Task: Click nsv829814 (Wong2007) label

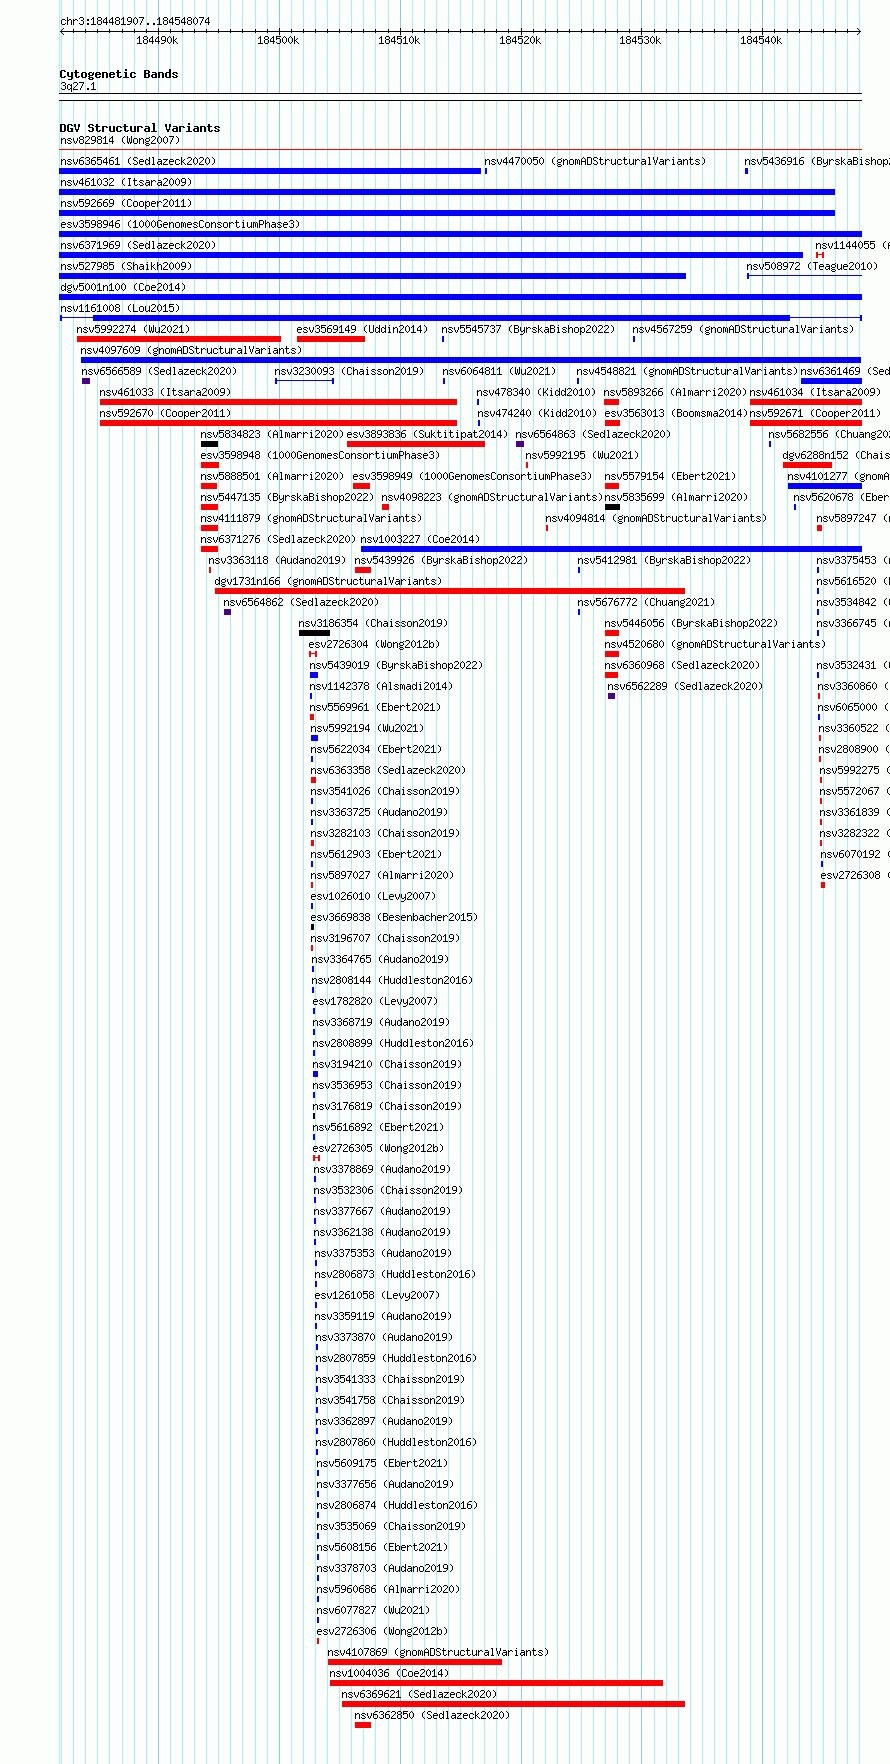Action: [x=120, y=140]
